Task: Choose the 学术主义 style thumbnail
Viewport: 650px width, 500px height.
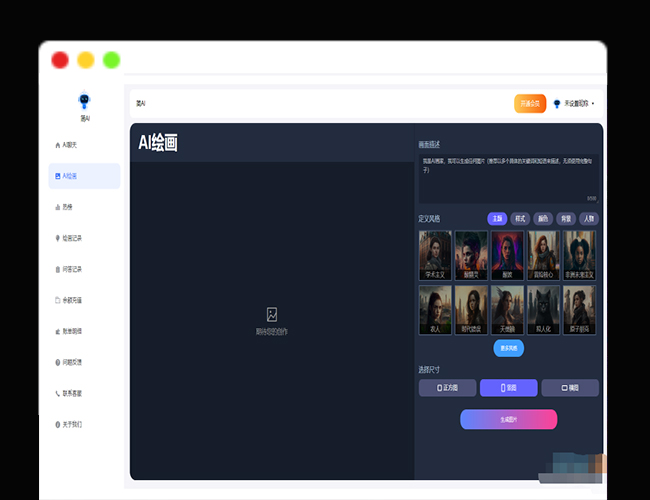Action: point(435,255)
